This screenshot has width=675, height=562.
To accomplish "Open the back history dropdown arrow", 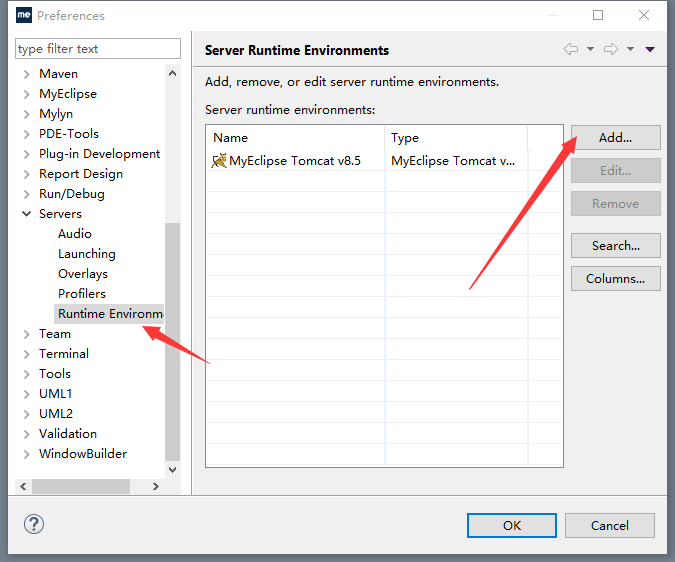I will (591, 49).
